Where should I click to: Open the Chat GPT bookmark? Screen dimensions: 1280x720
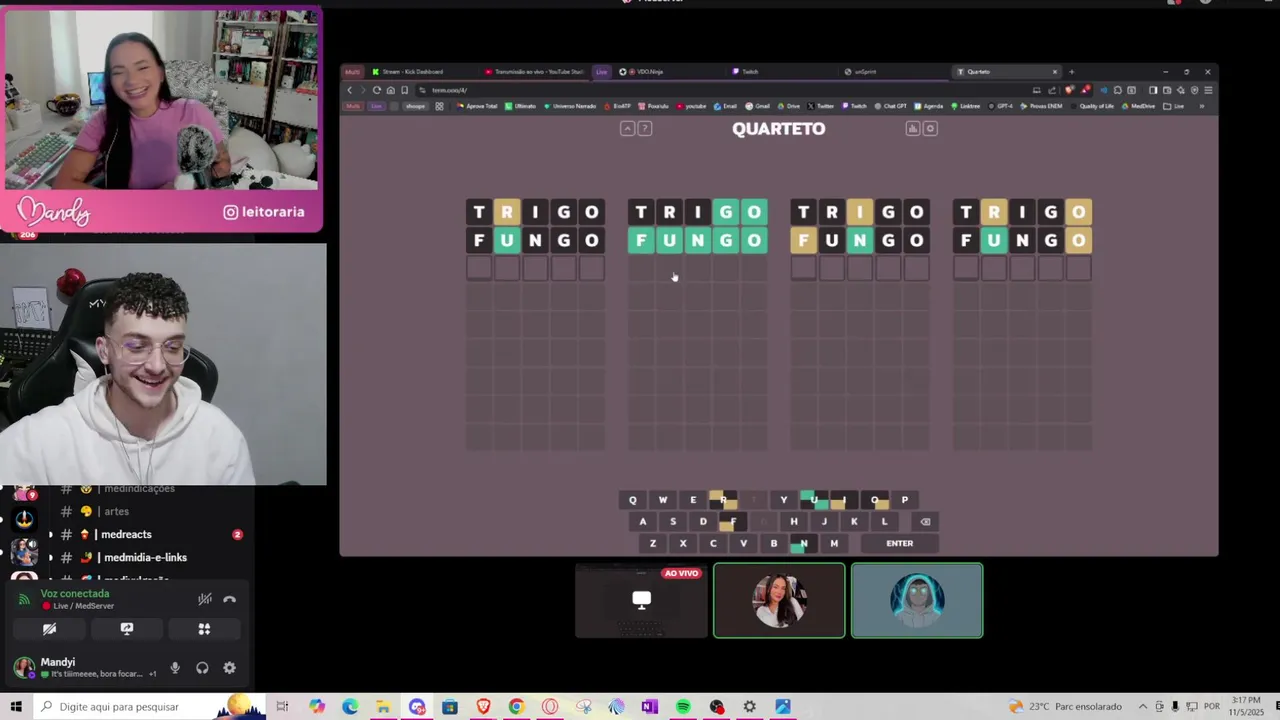(x=893, y=106)
